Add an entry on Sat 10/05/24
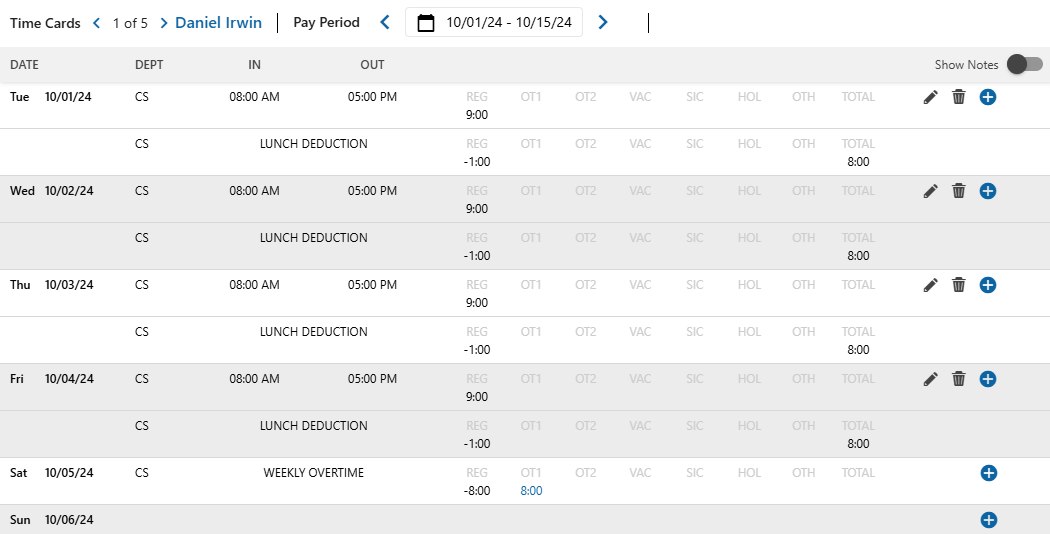1050x534 pixels. 989,473
